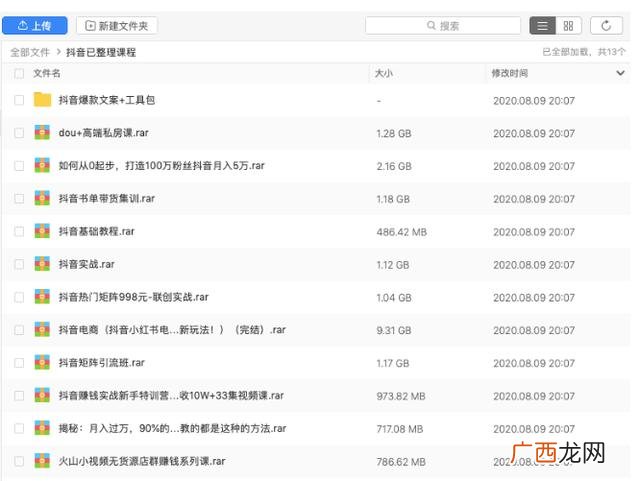Click the 上传 upload button
This screenshot has width=640, height=481.
pos(35,26)
